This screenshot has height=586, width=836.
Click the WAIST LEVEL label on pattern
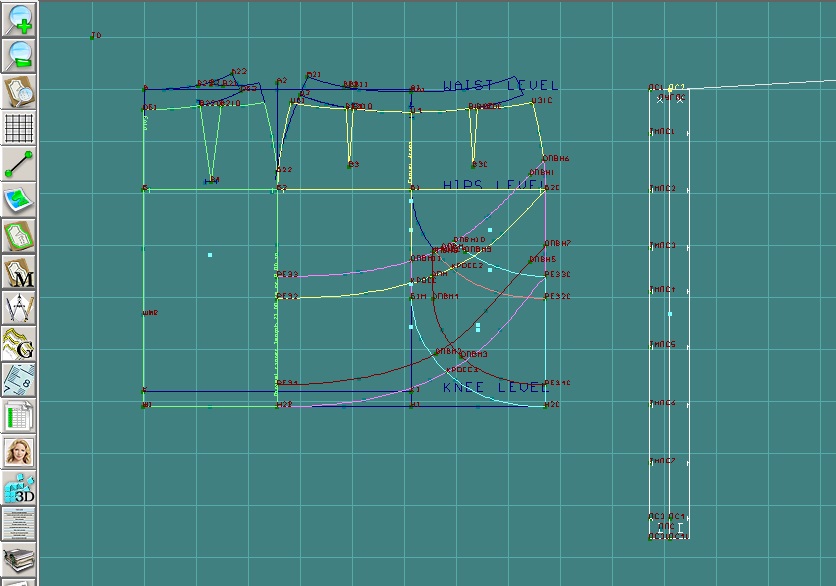pyautogui.click(x=500, y=87)
